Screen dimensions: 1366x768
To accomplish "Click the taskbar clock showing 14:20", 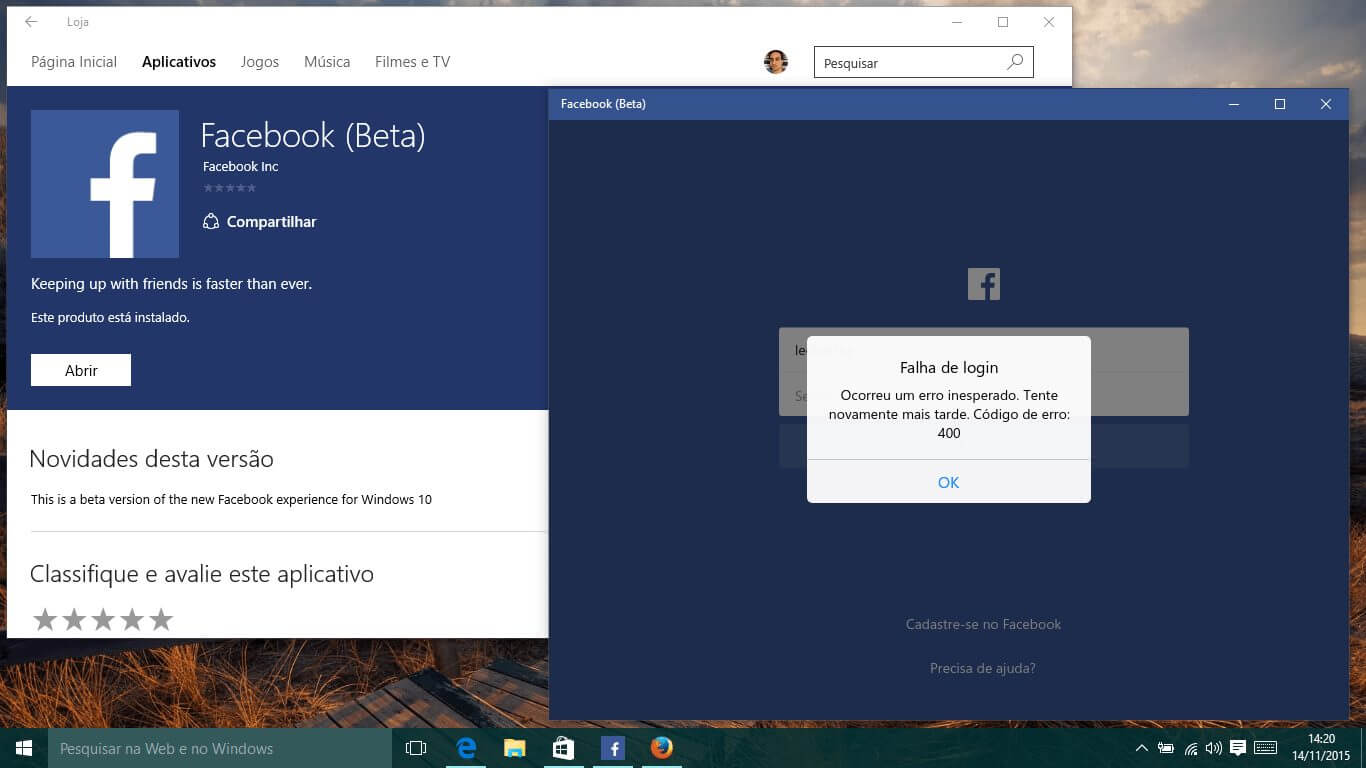I will tap(1321, 747).
